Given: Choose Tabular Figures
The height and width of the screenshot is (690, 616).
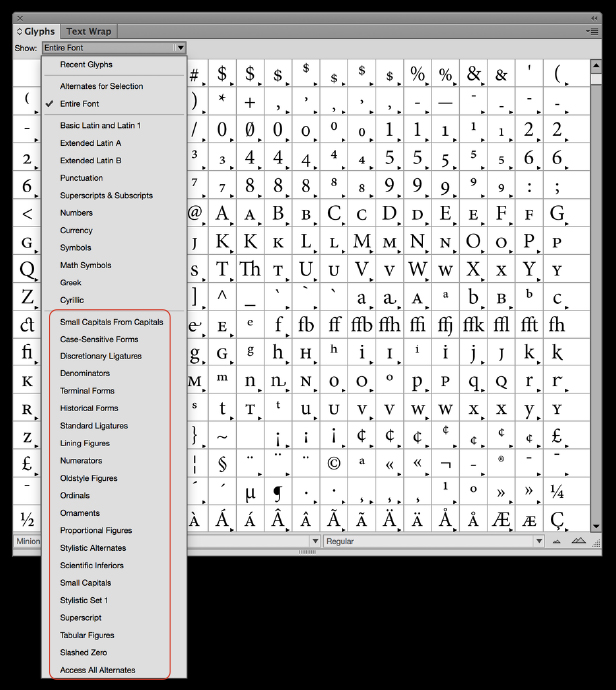Looking at the screenshot, I should coord(114,635).
